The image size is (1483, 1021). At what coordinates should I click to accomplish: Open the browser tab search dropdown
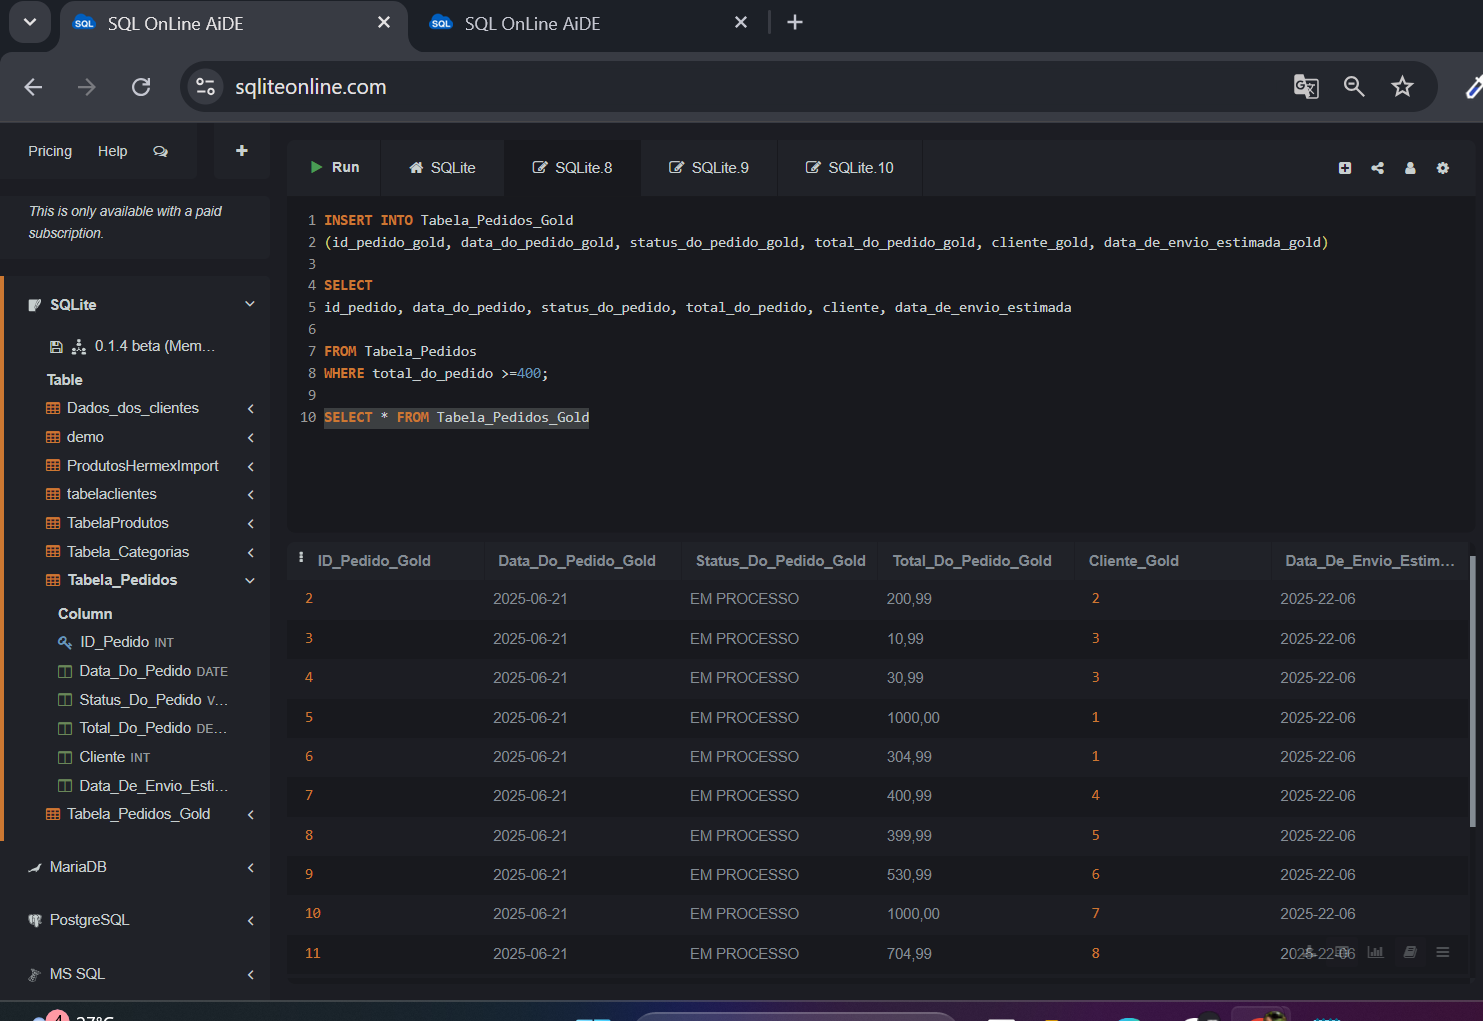pyautogui.click(x=30, y=22)
